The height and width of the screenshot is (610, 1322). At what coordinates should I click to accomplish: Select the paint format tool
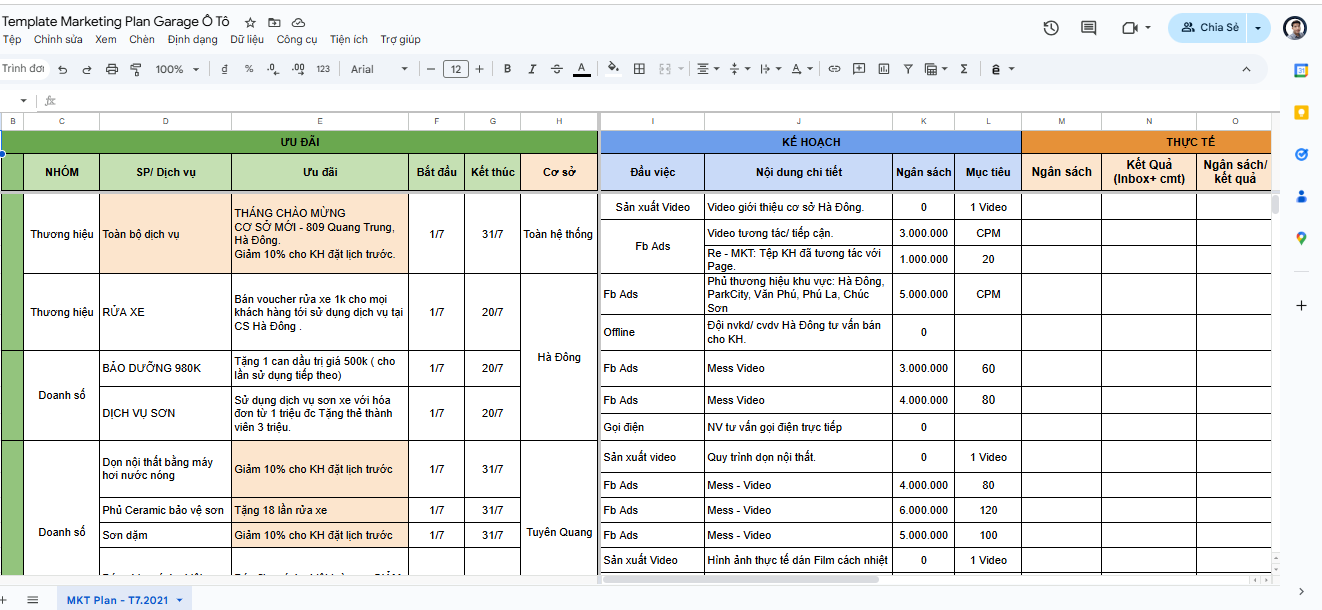(x=136, y=69)
